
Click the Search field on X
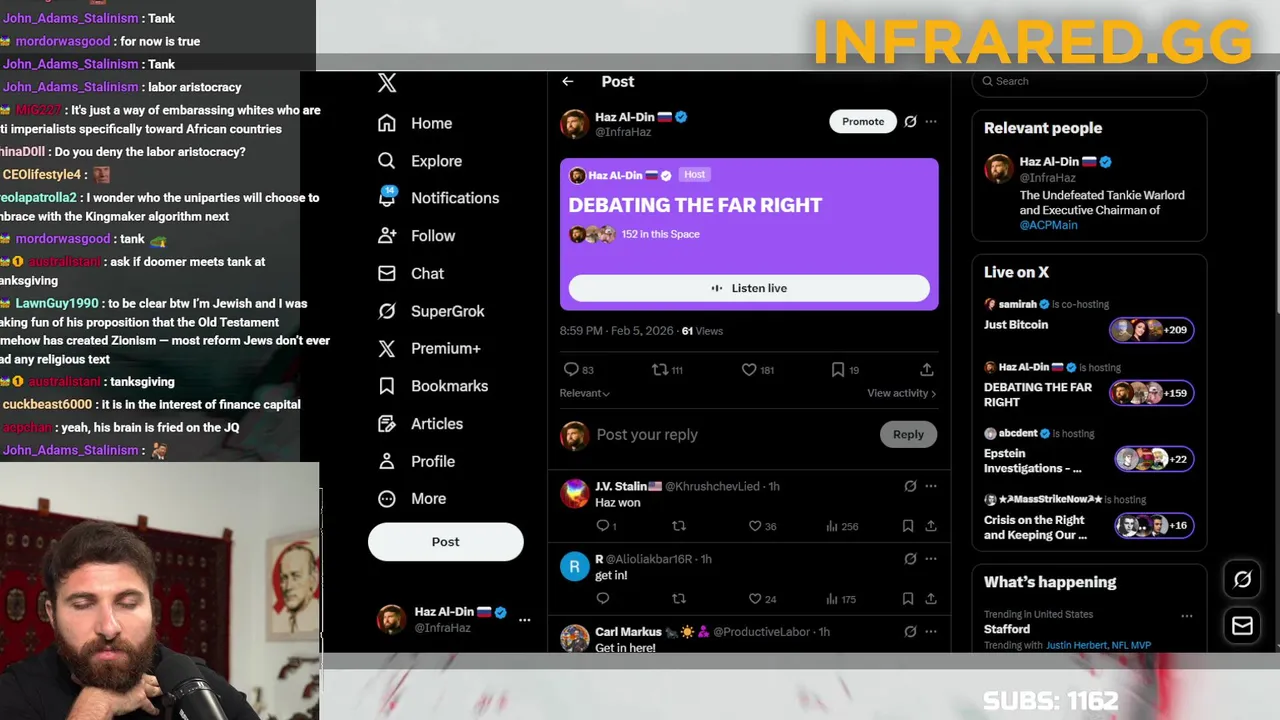pyautogui.click(x=1090, y=81)
